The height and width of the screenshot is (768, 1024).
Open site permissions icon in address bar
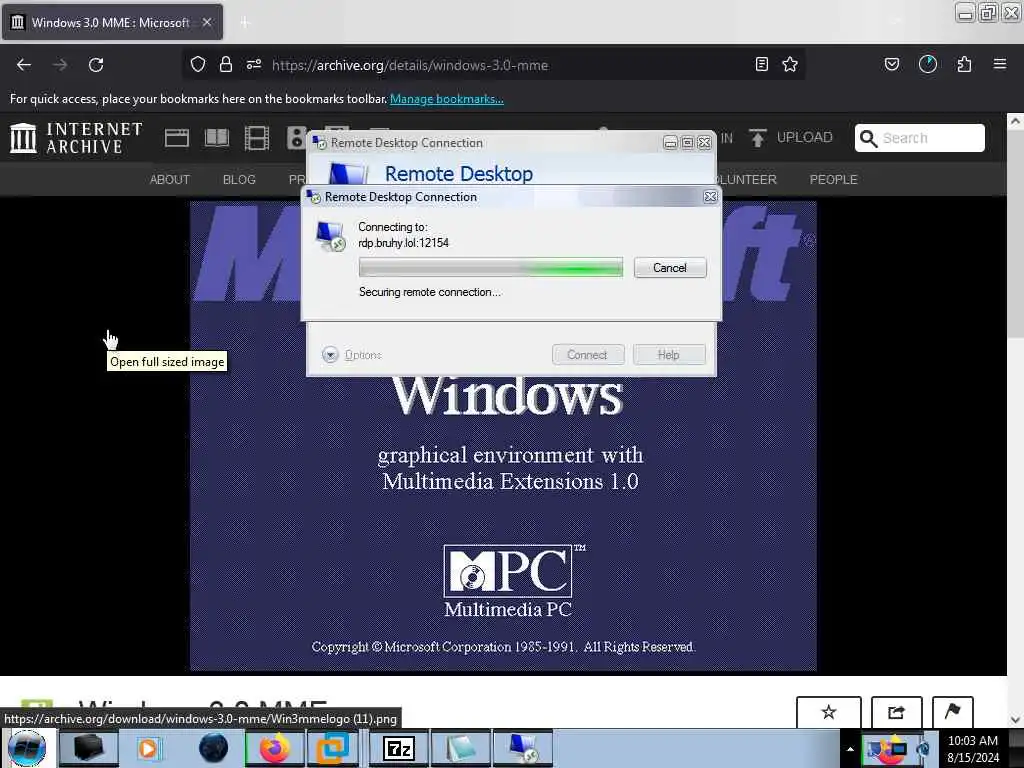tap(254, 65)
